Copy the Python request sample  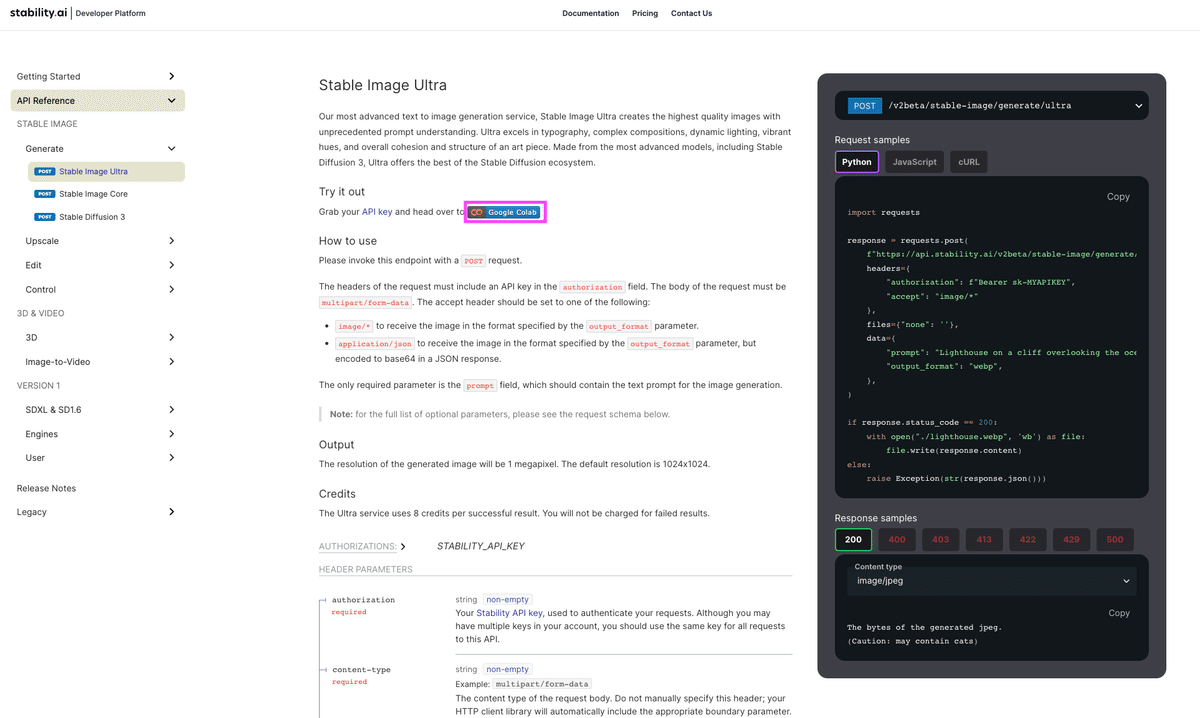coord(1118,196)
